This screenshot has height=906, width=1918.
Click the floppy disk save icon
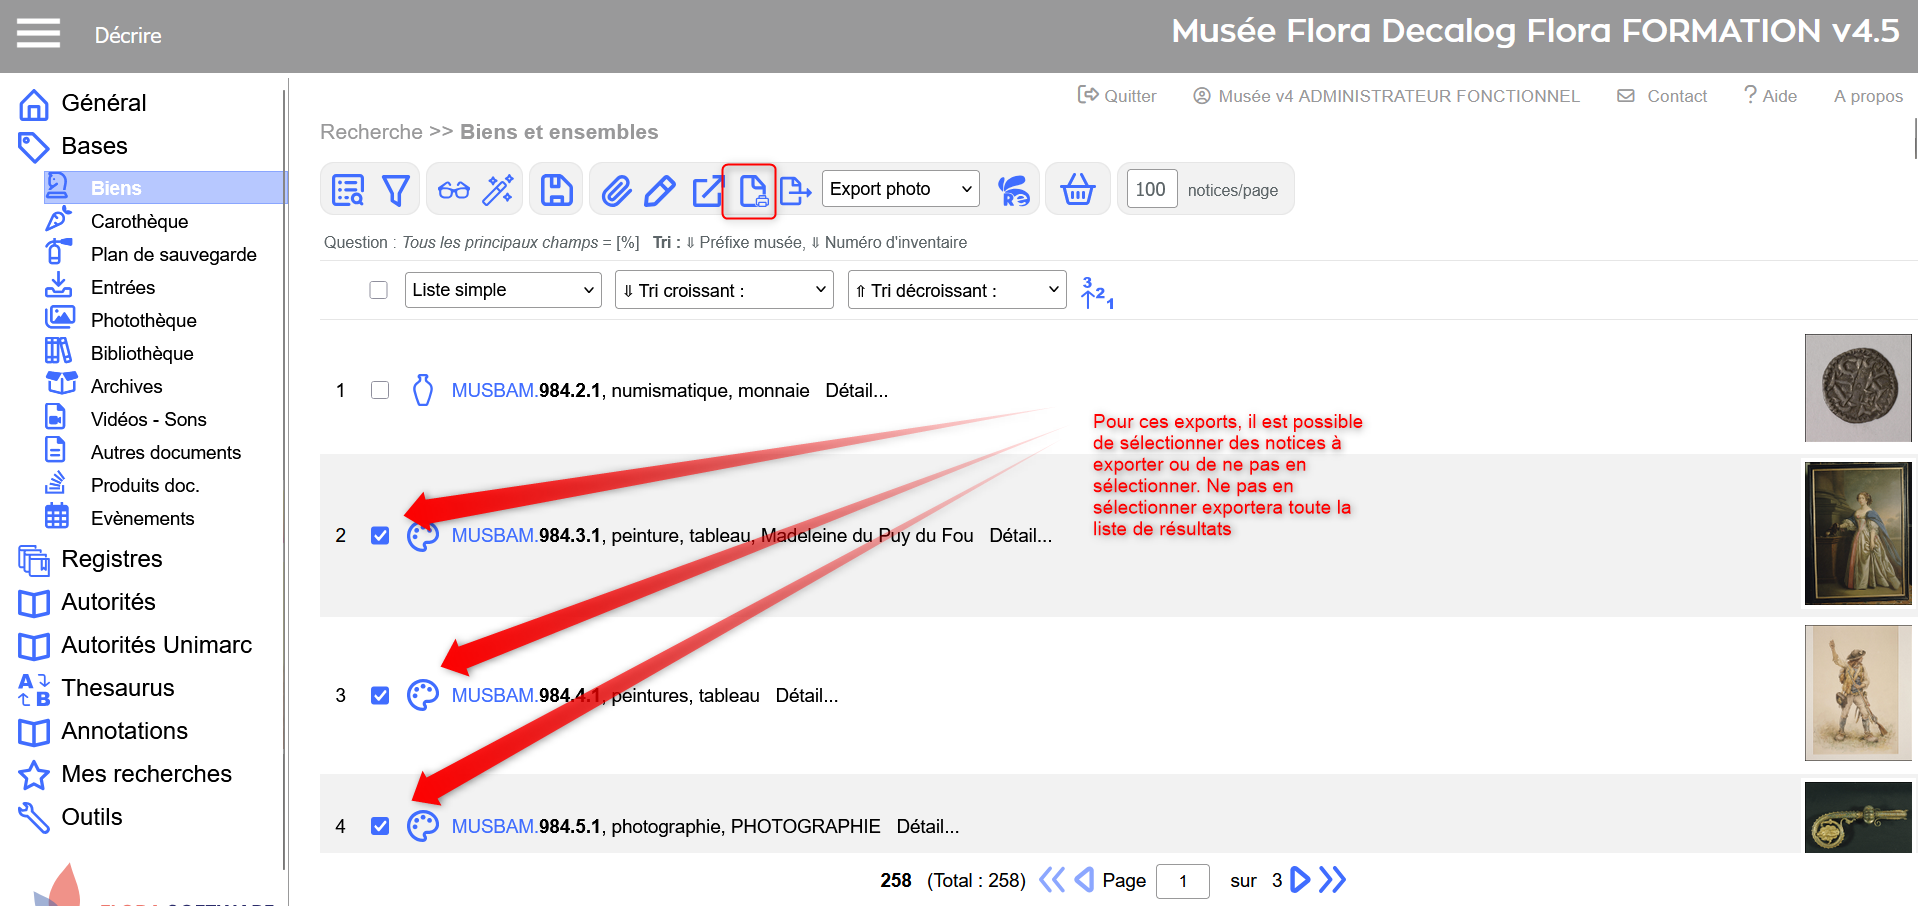[x=556, y=190]
